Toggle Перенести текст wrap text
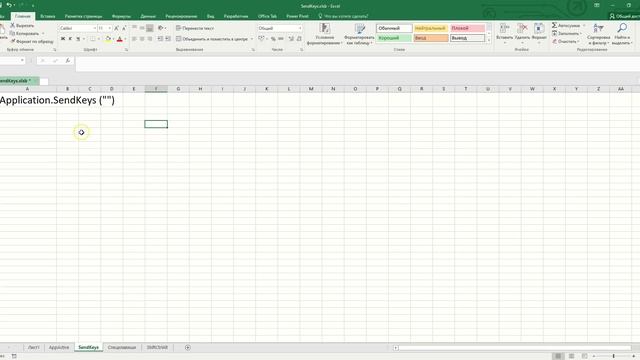The width and height of the screenshot is (640, 360). (195, 28)
